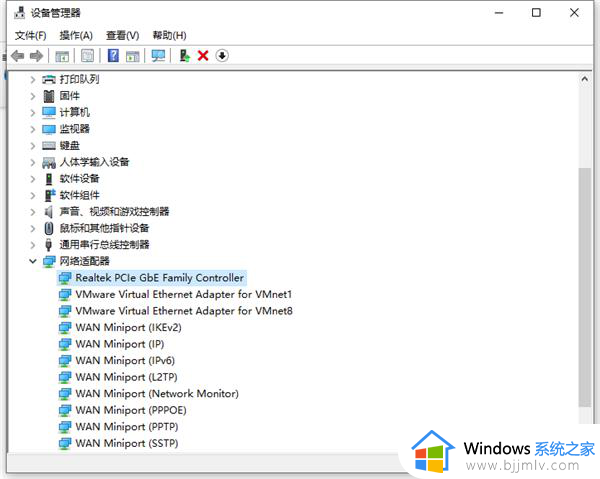Select Realtek PCIe GbE Family Controller
600x479 pixels.
click(159, 278)
